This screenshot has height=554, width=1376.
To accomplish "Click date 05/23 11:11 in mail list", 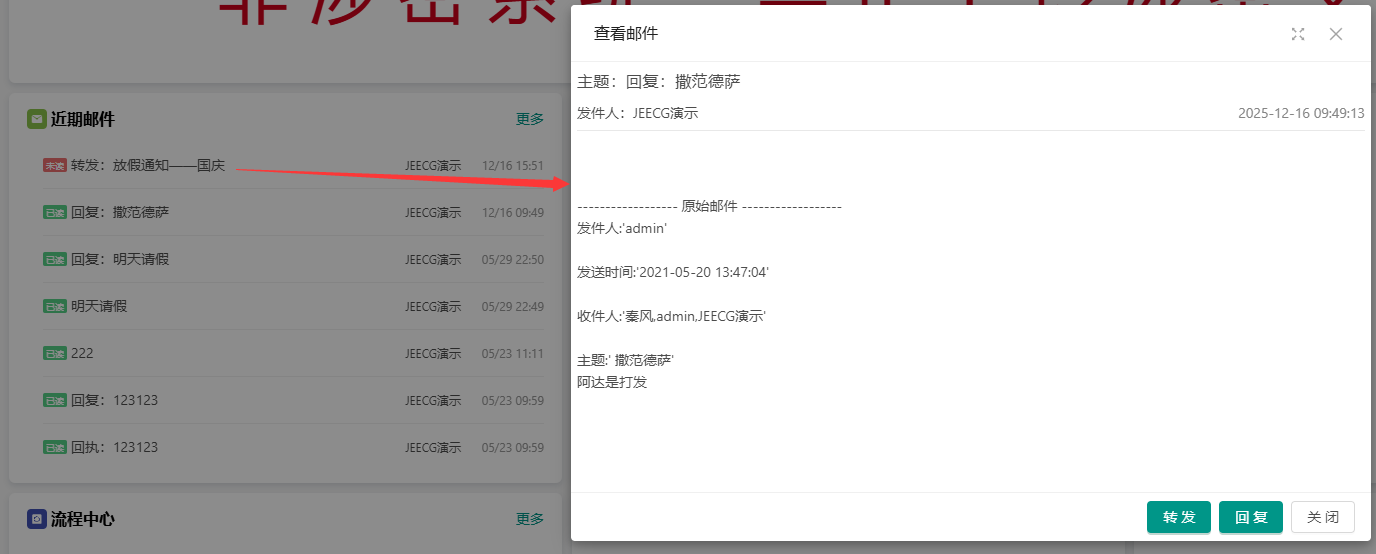I will (513, 353).
